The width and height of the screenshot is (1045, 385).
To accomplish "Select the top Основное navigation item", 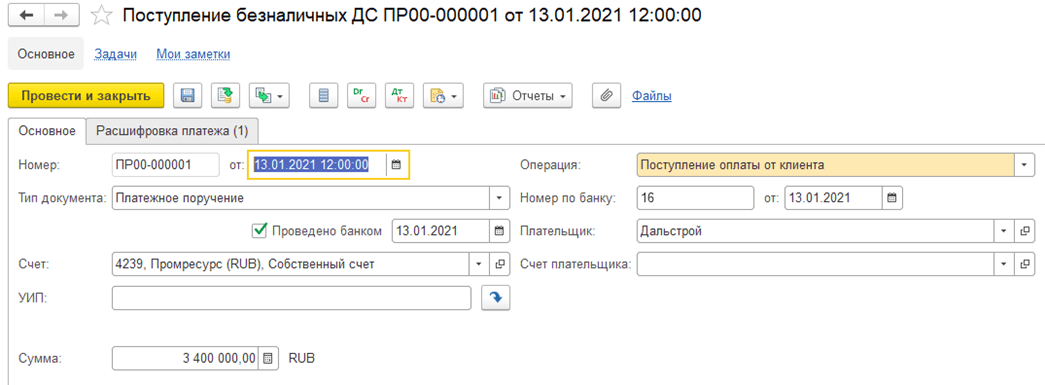I will [x=46, y=54].
